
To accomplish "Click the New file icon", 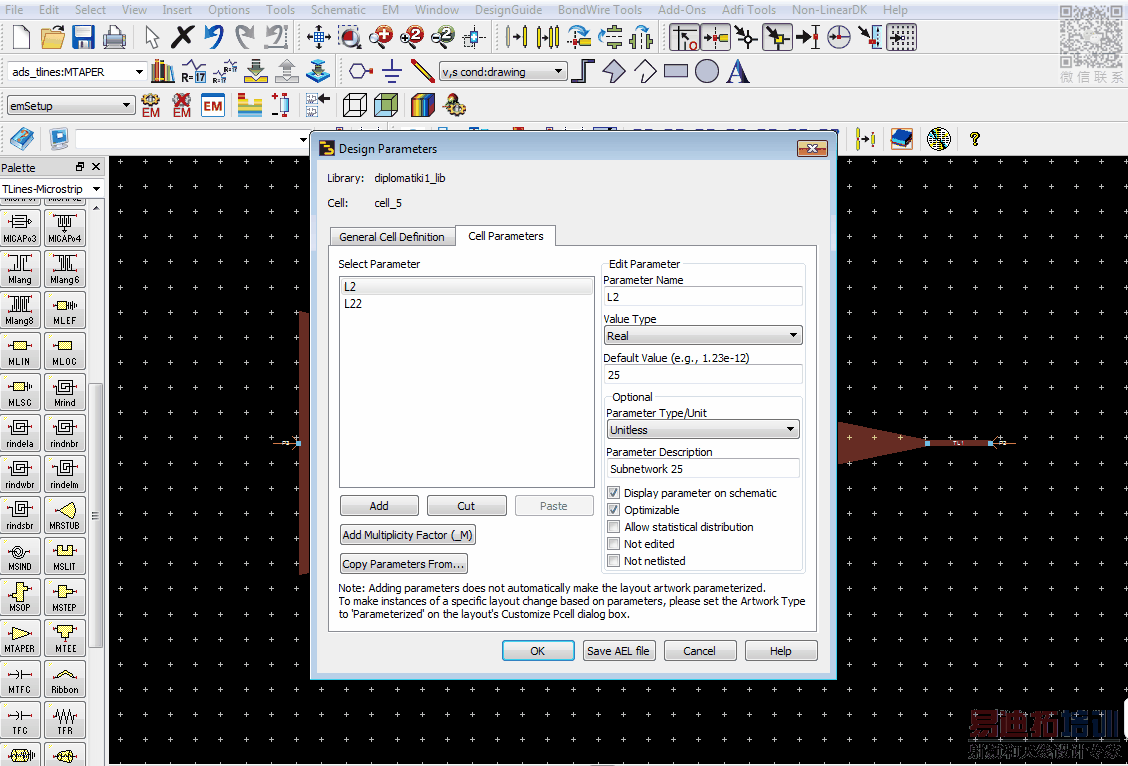I will click(21, 37).
